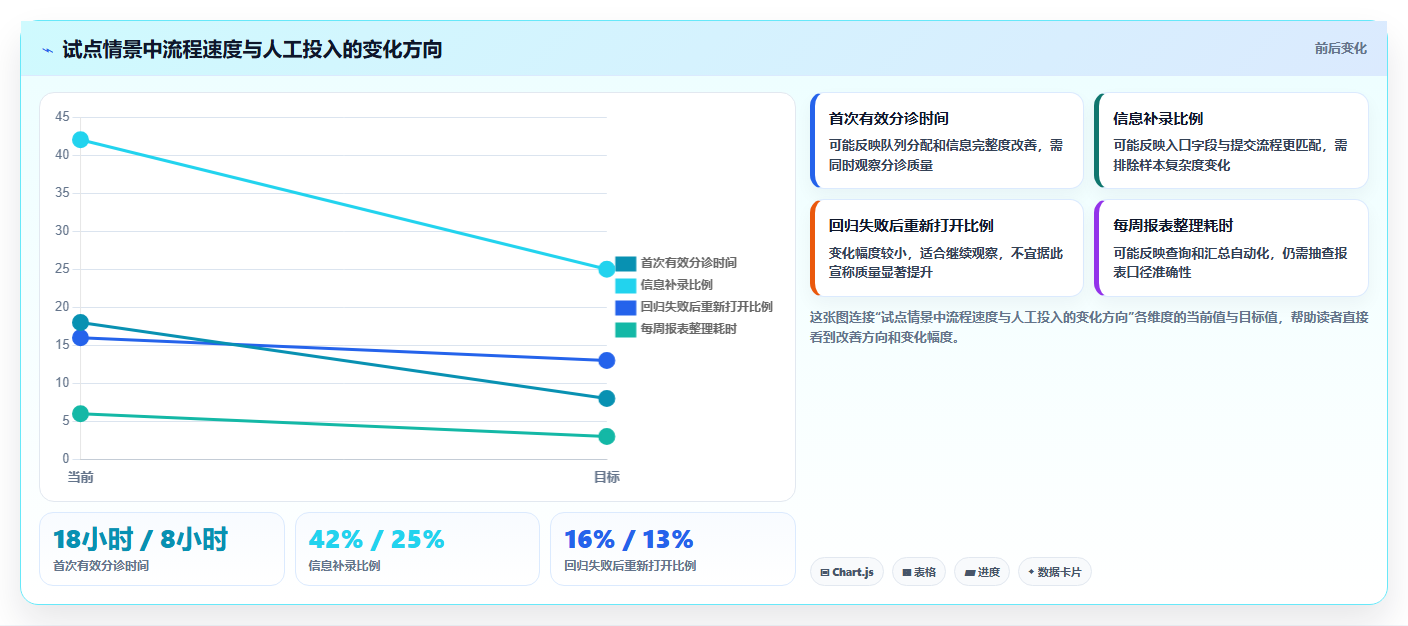
Task: Select the 16% / 13% stat card
Action: tap(673, 549)
